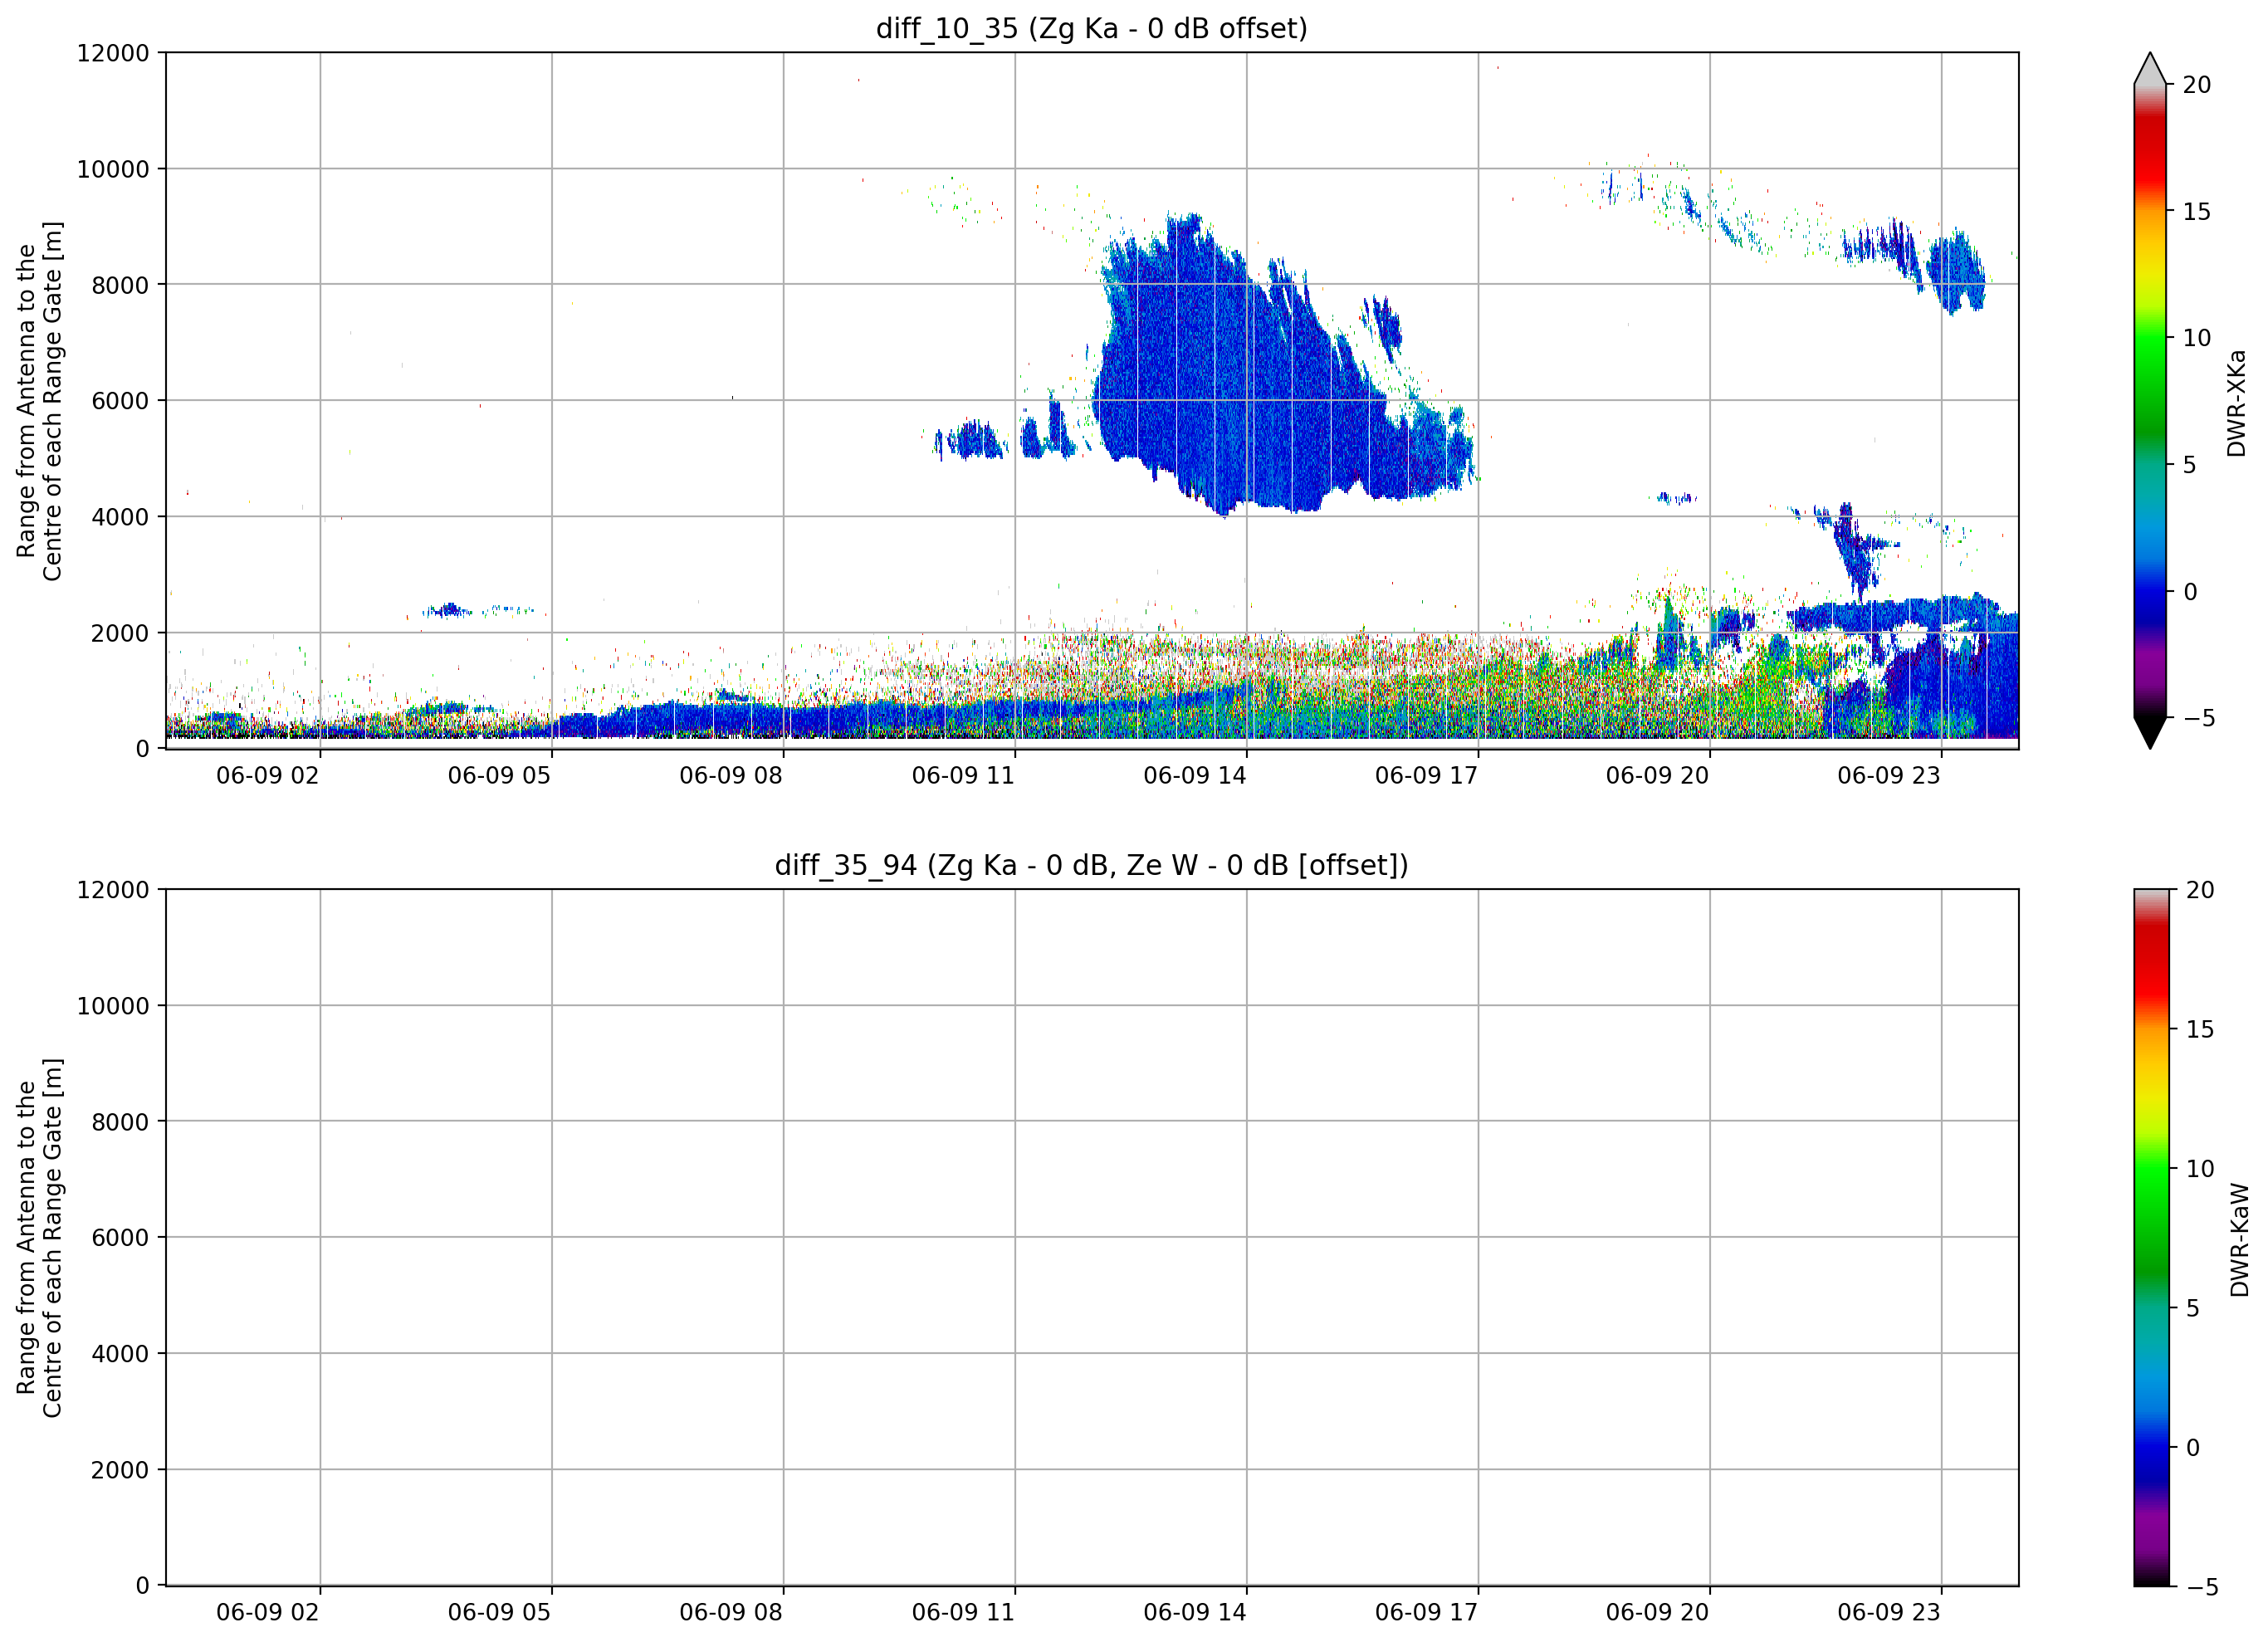Select the 'DWR-KaW' colorbar label
This screenshot has height=1642, width=2268.
click(x=2240, y=1240)
